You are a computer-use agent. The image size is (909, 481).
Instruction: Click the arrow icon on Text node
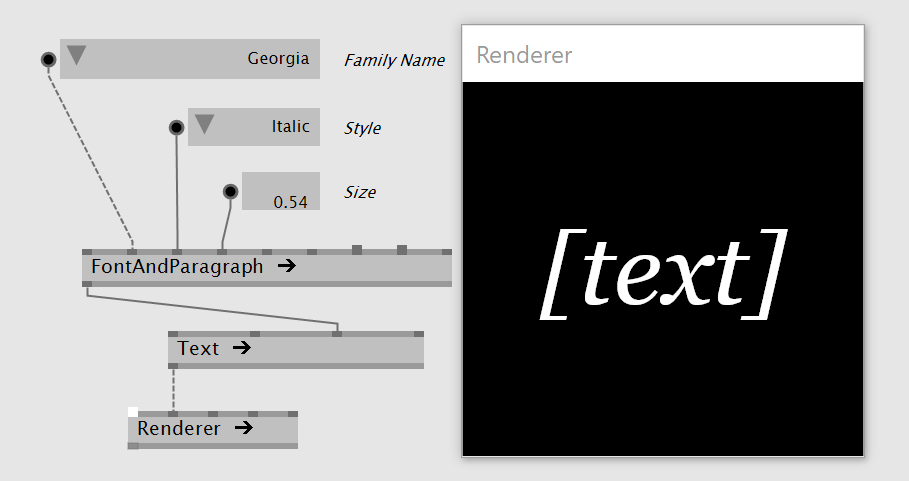242,348
